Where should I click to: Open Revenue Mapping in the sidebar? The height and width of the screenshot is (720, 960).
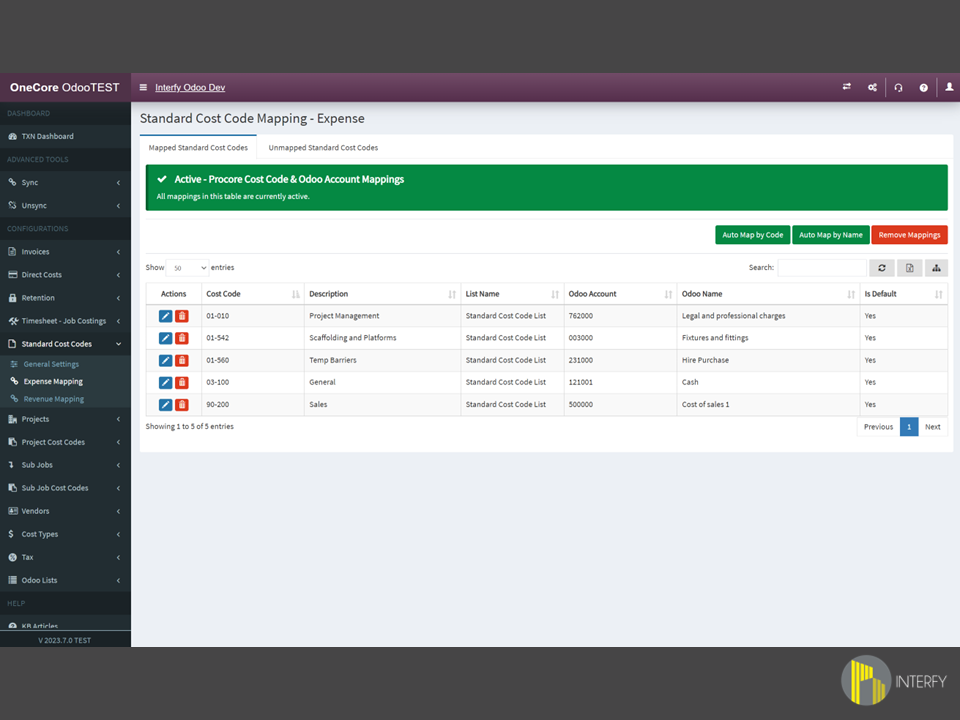(x=54, y=399)
